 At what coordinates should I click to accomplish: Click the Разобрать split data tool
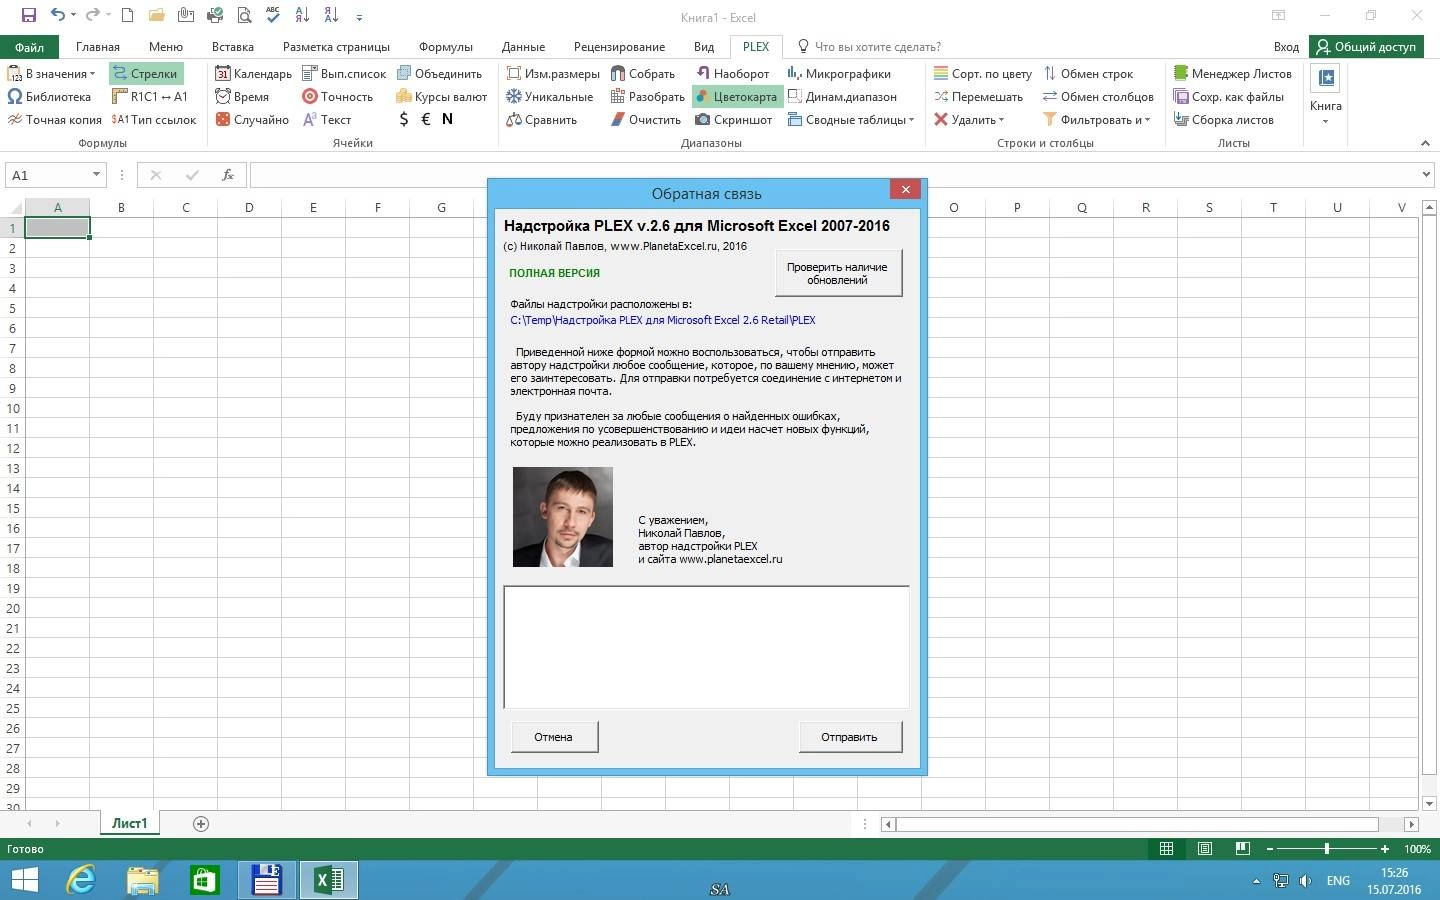pos(647,97)
